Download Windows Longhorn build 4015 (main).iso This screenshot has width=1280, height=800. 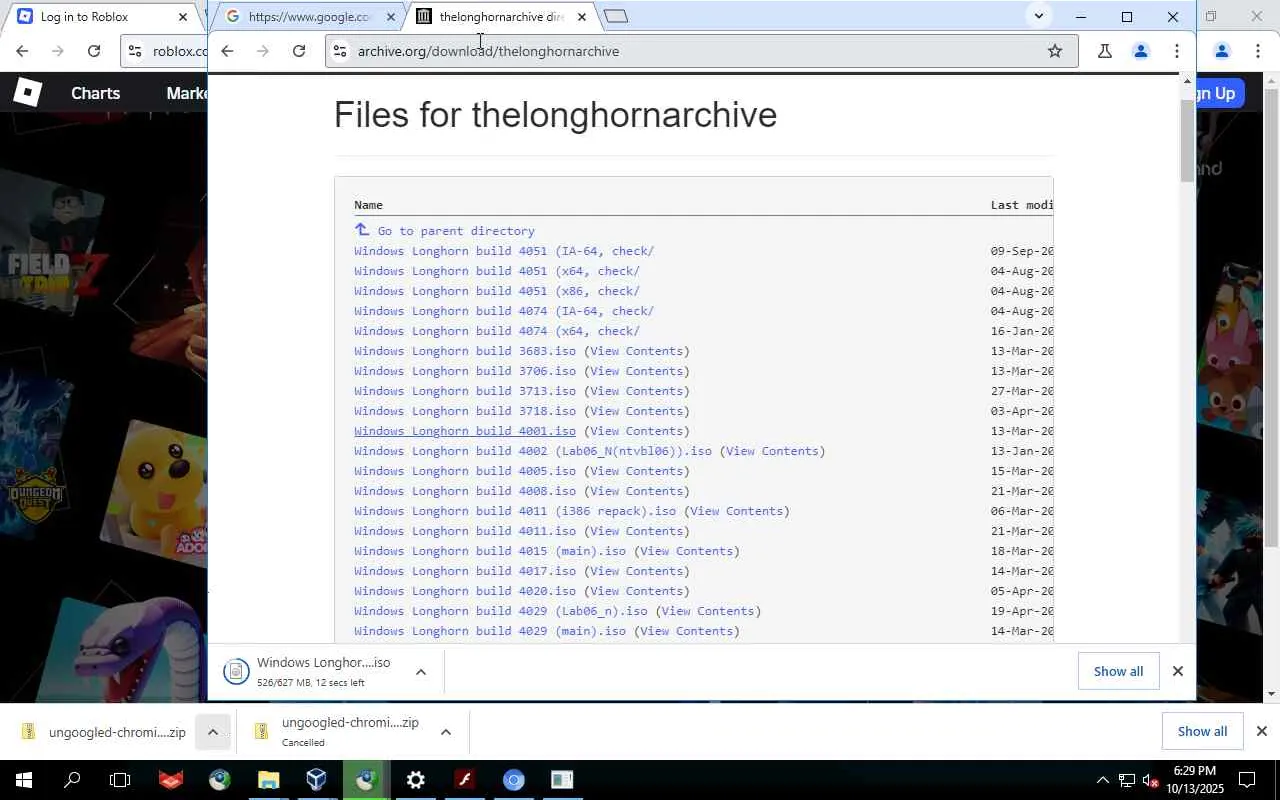point(490,551)
